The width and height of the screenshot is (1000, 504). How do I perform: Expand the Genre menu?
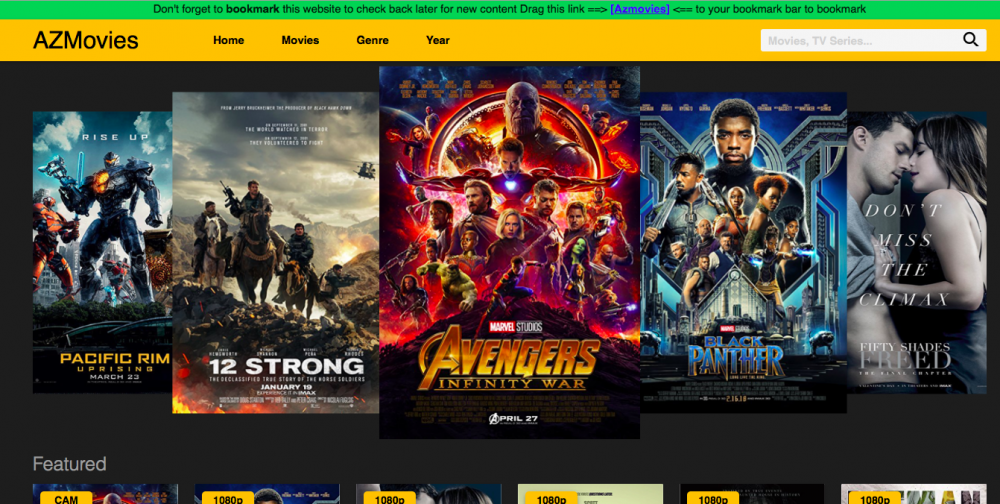[372, 41]
